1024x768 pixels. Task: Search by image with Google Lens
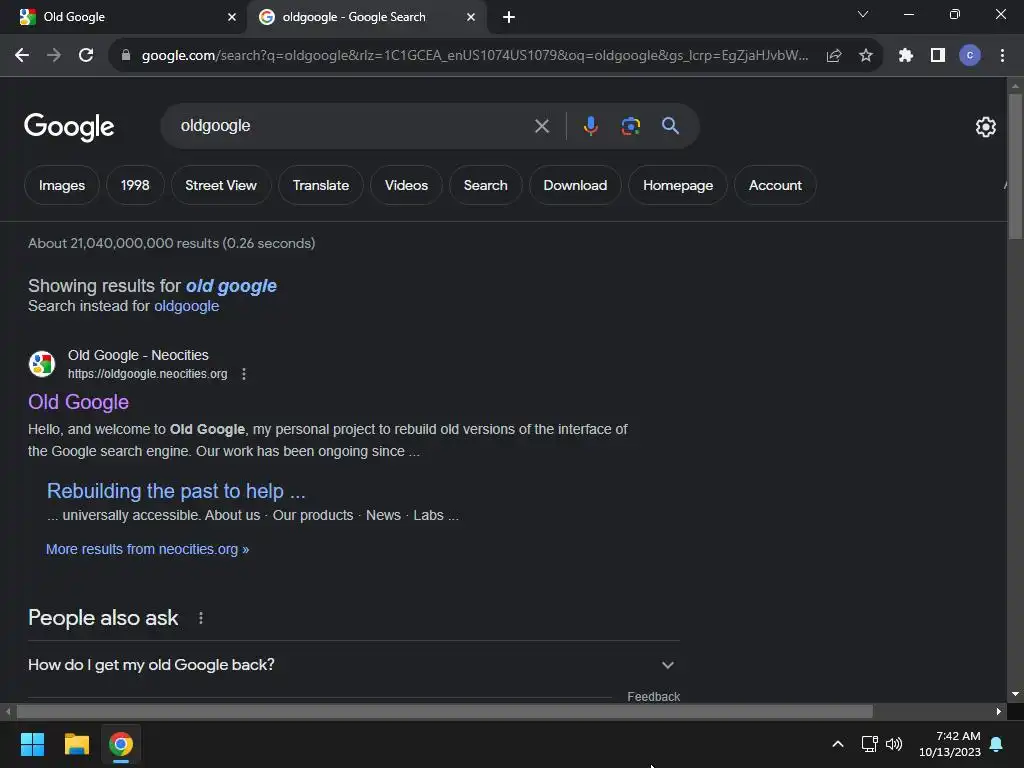pos(630,126)
